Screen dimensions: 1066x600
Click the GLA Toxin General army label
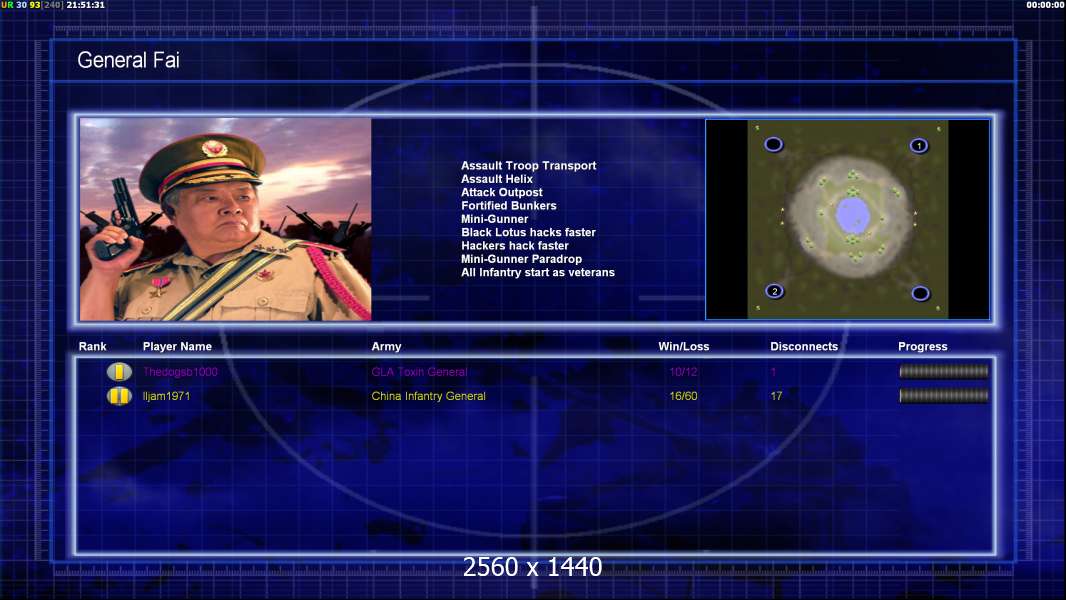tap(419, 372)
